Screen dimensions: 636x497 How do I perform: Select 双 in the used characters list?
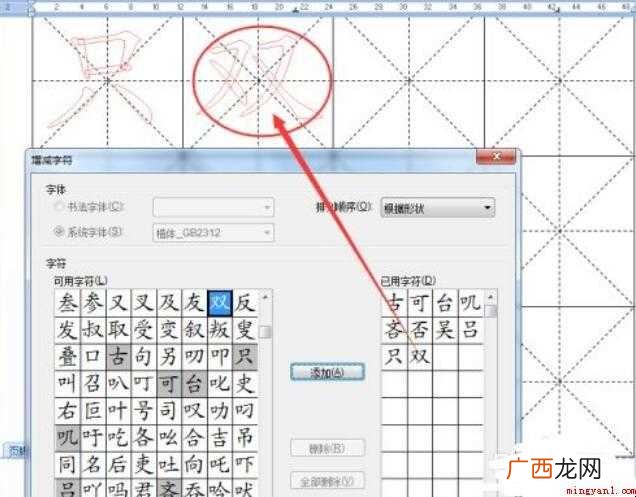[420, 357]
